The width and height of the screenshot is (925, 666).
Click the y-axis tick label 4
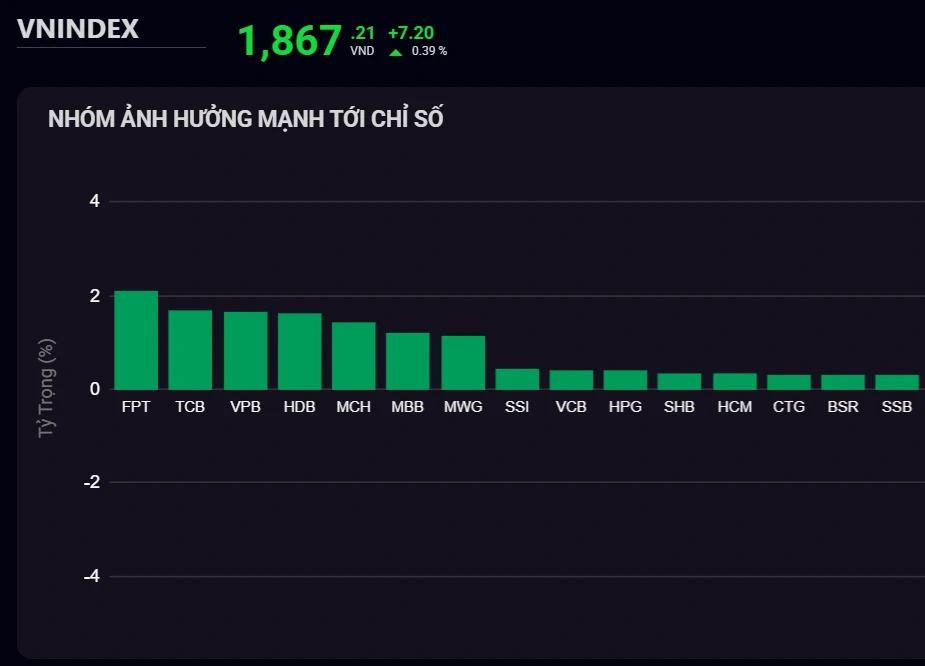coord(94,202)
